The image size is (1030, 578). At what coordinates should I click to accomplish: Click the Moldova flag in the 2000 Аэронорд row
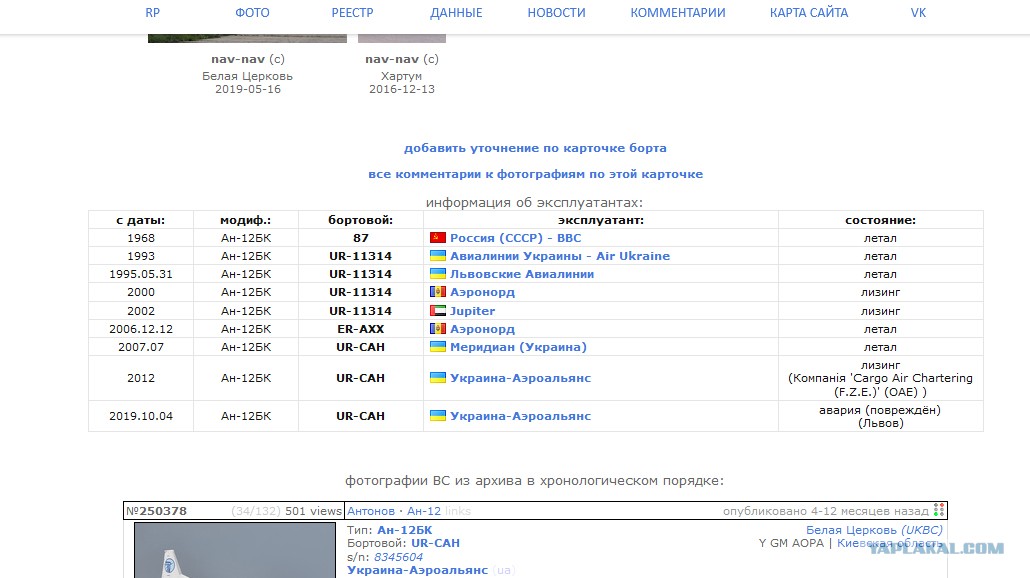click(437, 292)
